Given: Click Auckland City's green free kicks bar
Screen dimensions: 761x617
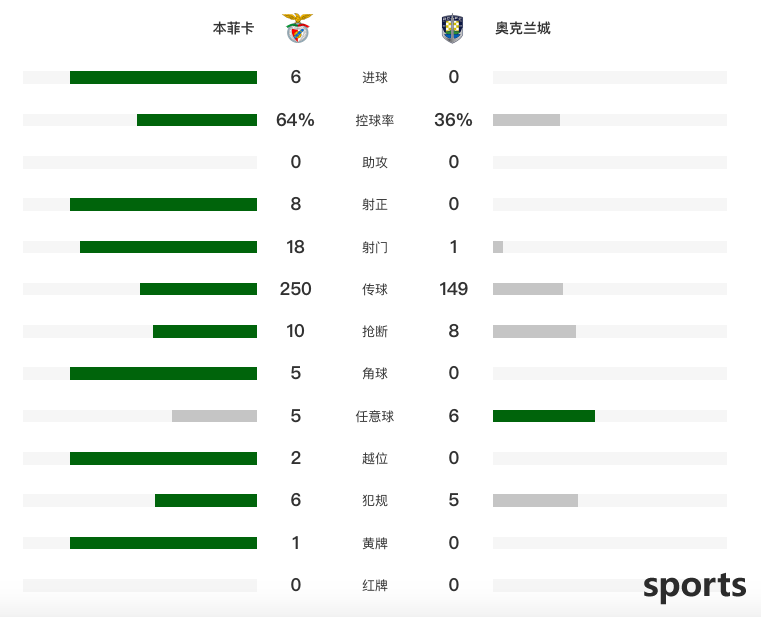Looking at the screenshot, I should click(544, 416).
